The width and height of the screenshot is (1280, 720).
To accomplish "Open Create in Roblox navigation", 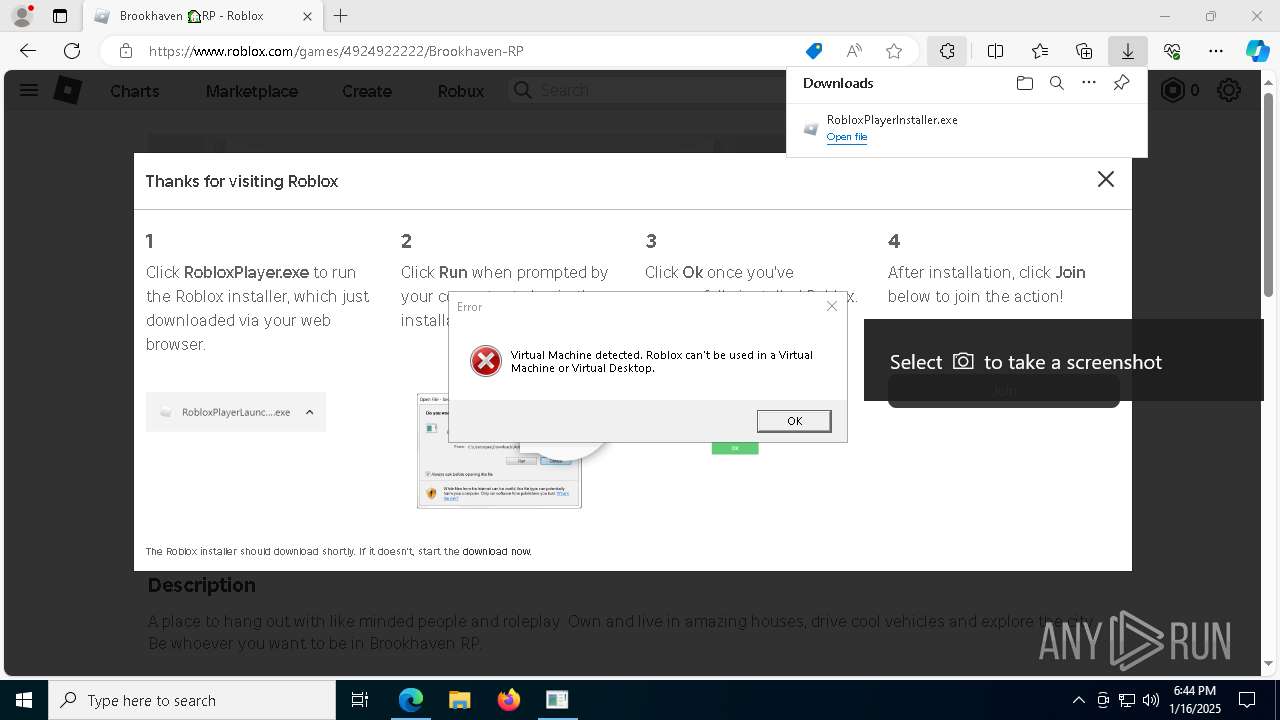I will [367, 91].
